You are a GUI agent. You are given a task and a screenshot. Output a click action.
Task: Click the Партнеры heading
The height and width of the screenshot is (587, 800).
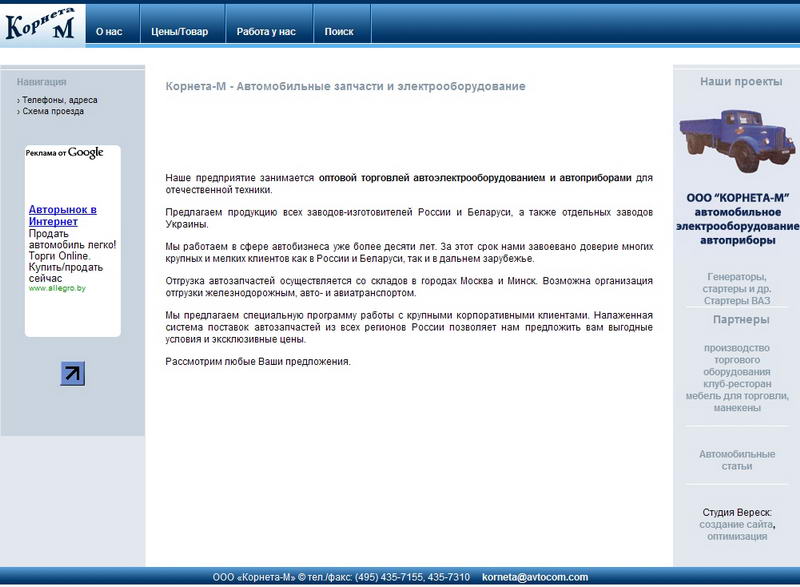click(x=741, y=320)
